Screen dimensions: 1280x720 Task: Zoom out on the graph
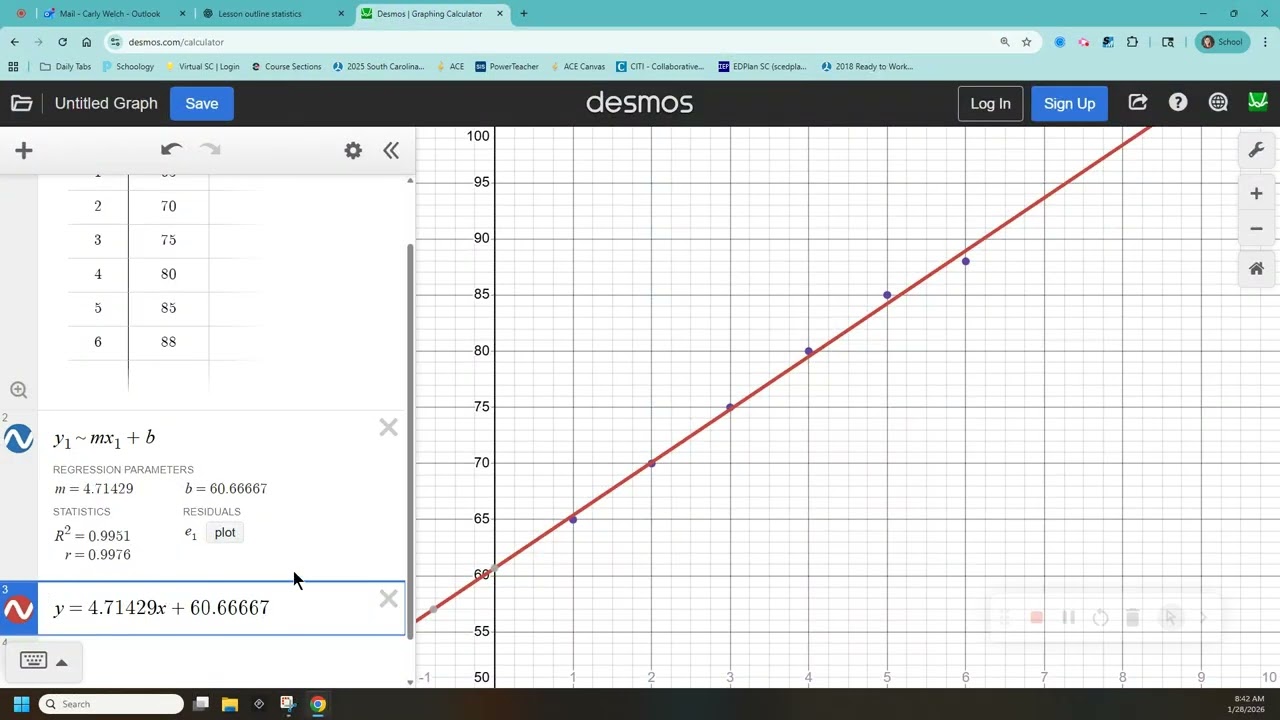pos(1256,229)
